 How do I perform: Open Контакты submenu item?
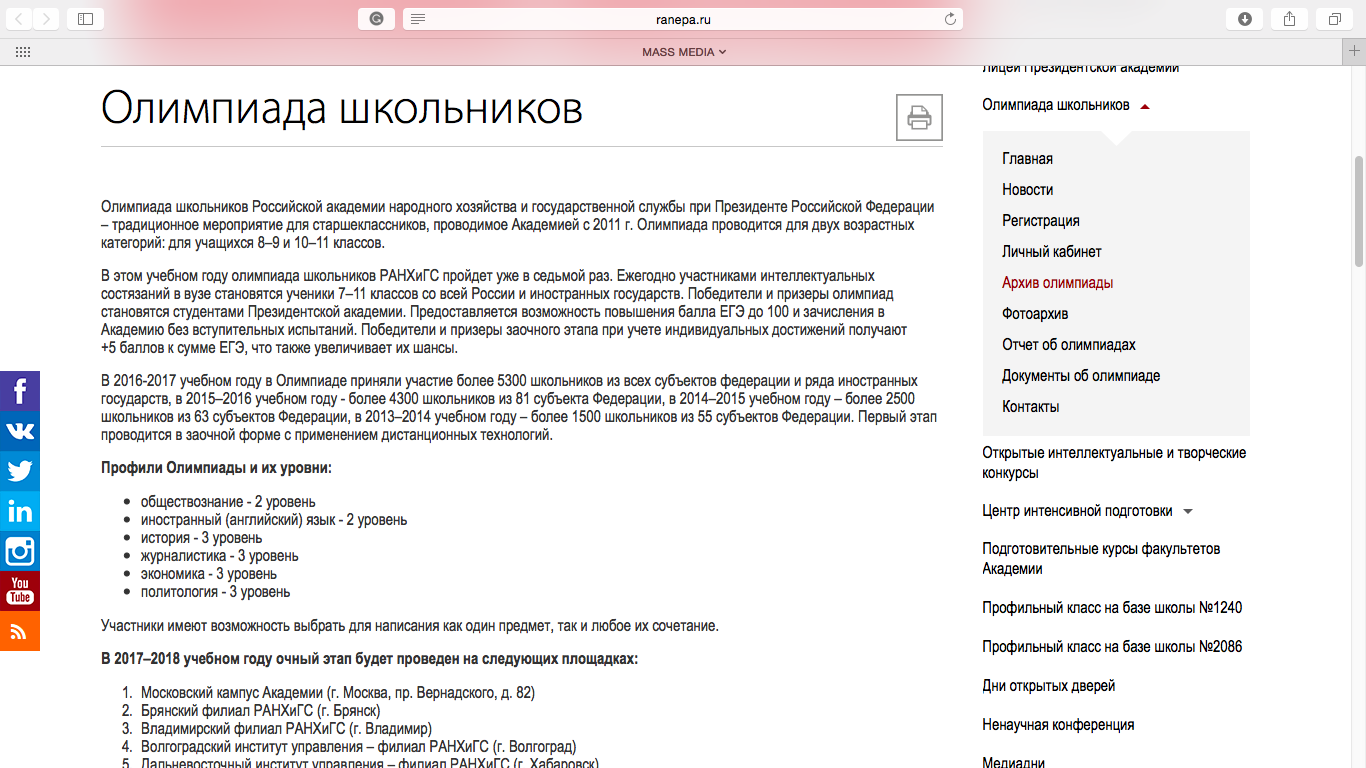(1031, 407)
